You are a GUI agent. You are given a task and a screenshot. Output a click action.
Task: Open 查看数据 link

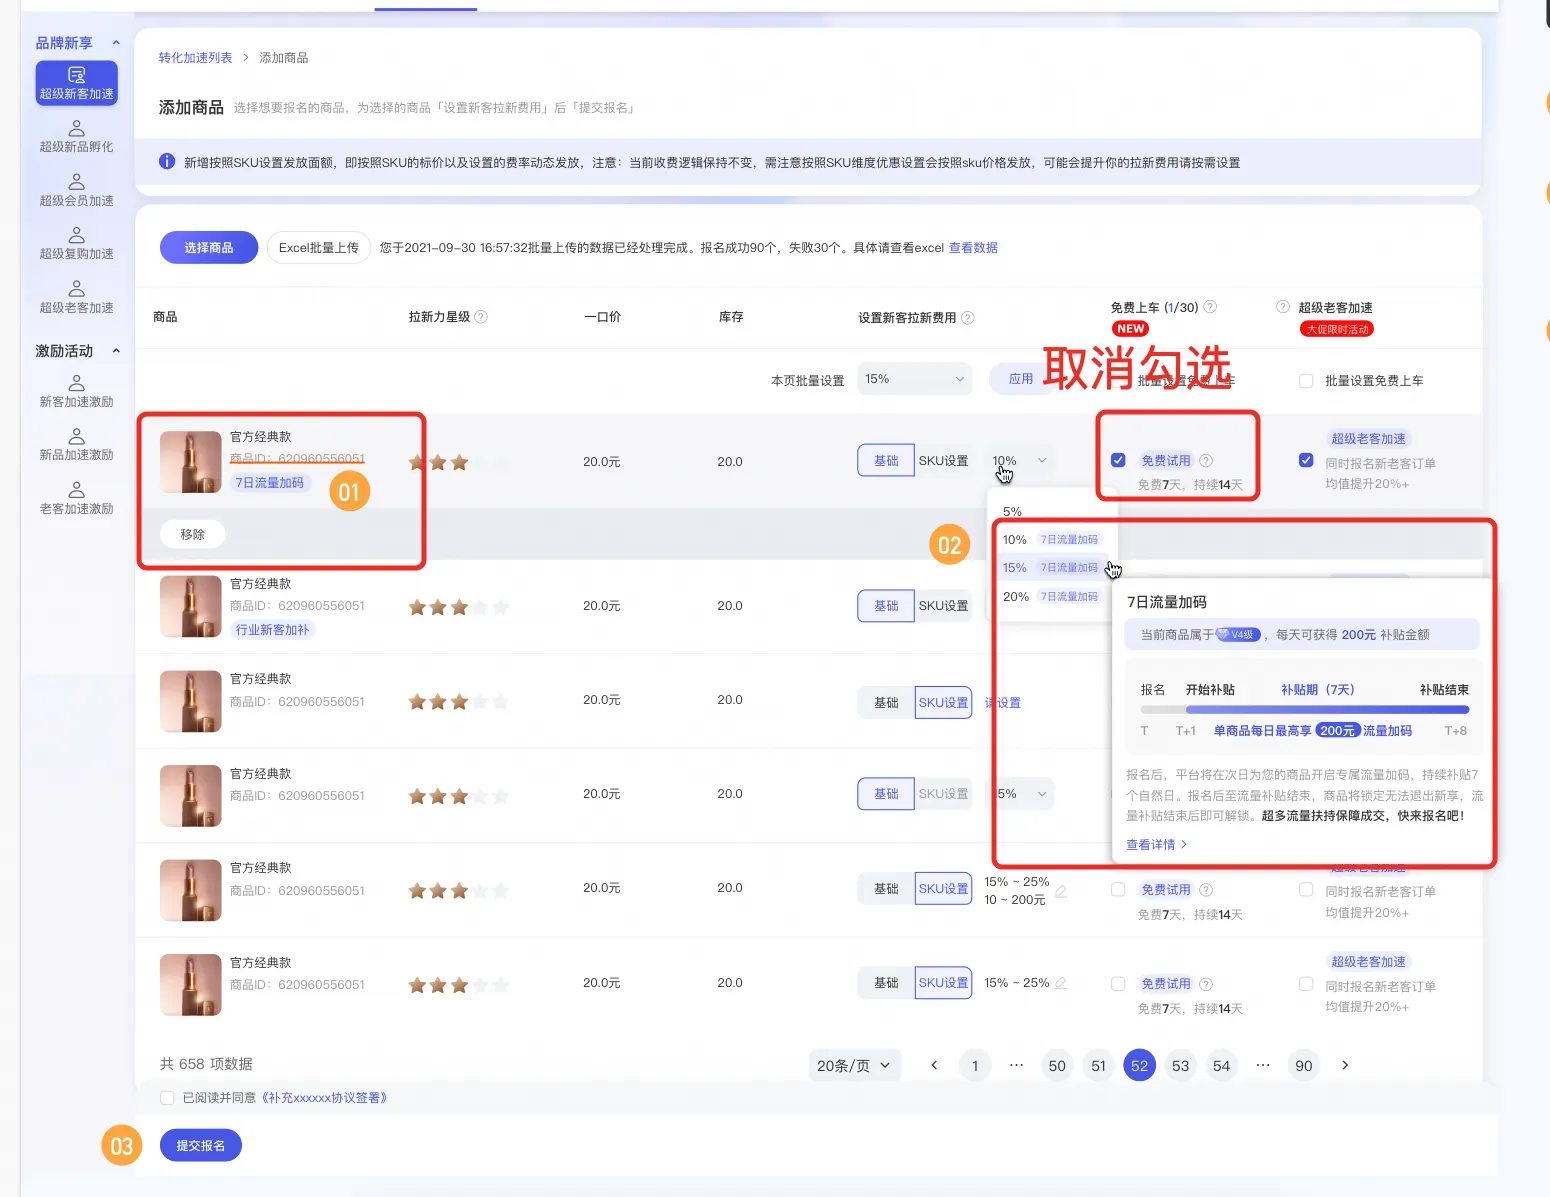(x=973, y=248)
